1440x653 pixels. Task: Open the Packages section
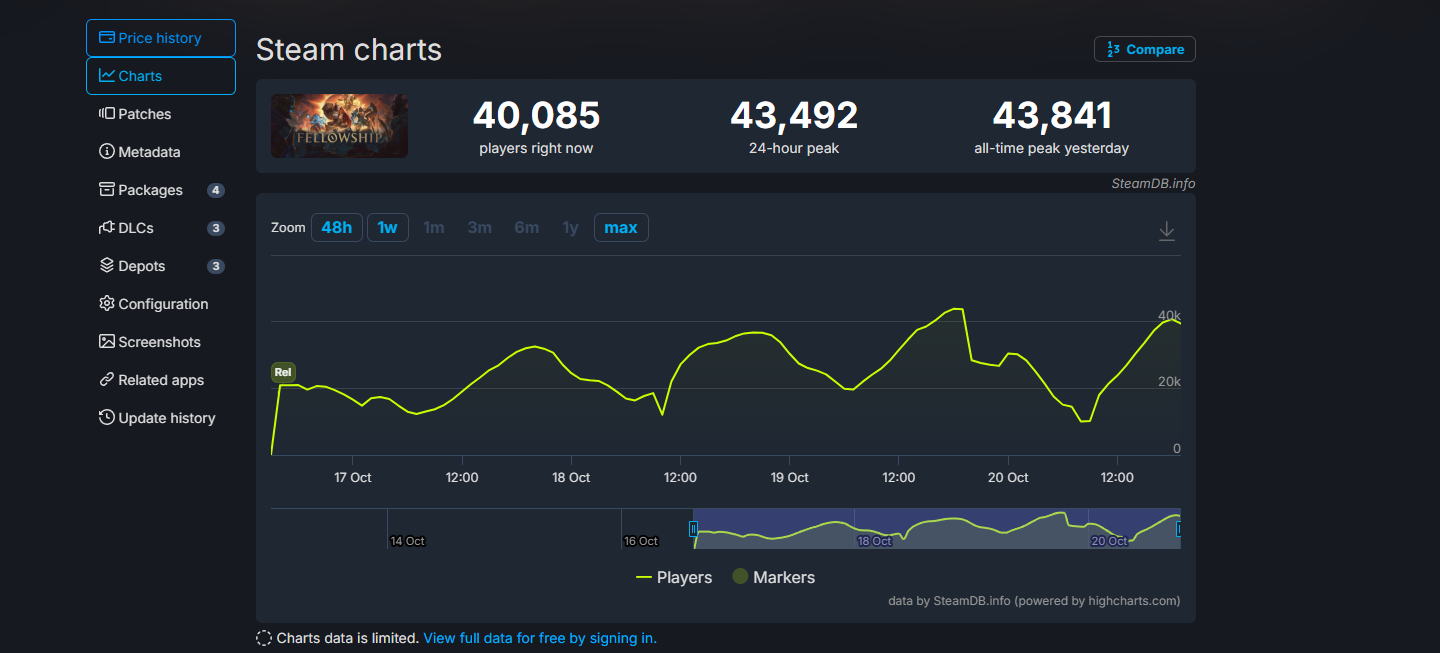click(161, 190)
